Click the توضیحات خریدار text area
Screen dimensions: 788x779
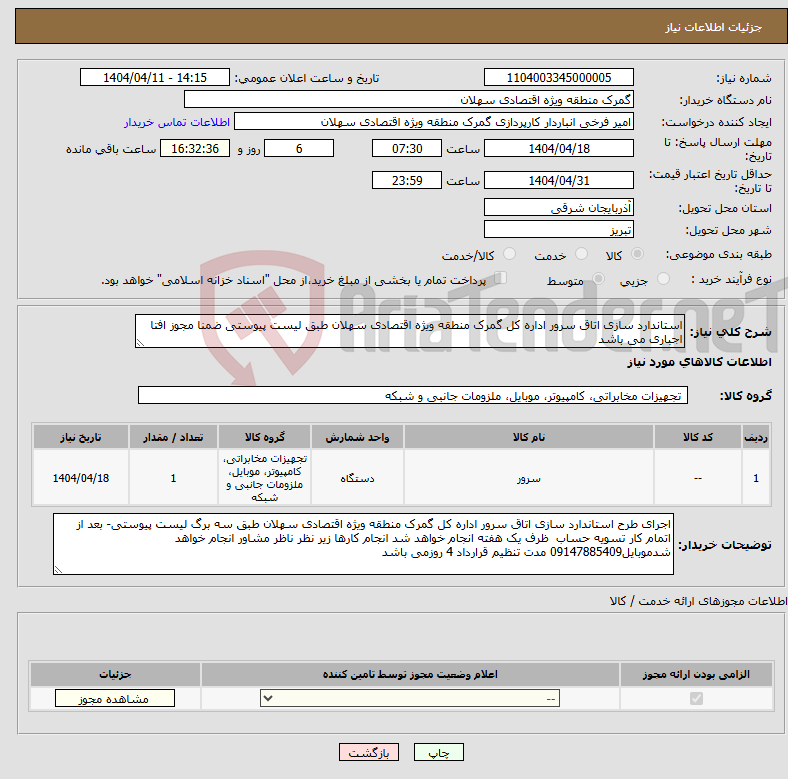[x=363, y=544]
